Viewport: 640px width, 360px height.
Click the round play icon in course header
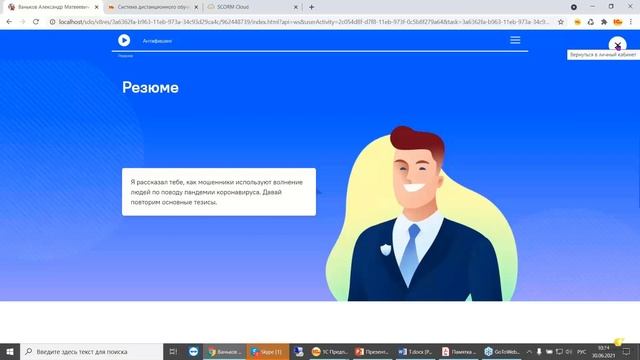pos(124,40)
